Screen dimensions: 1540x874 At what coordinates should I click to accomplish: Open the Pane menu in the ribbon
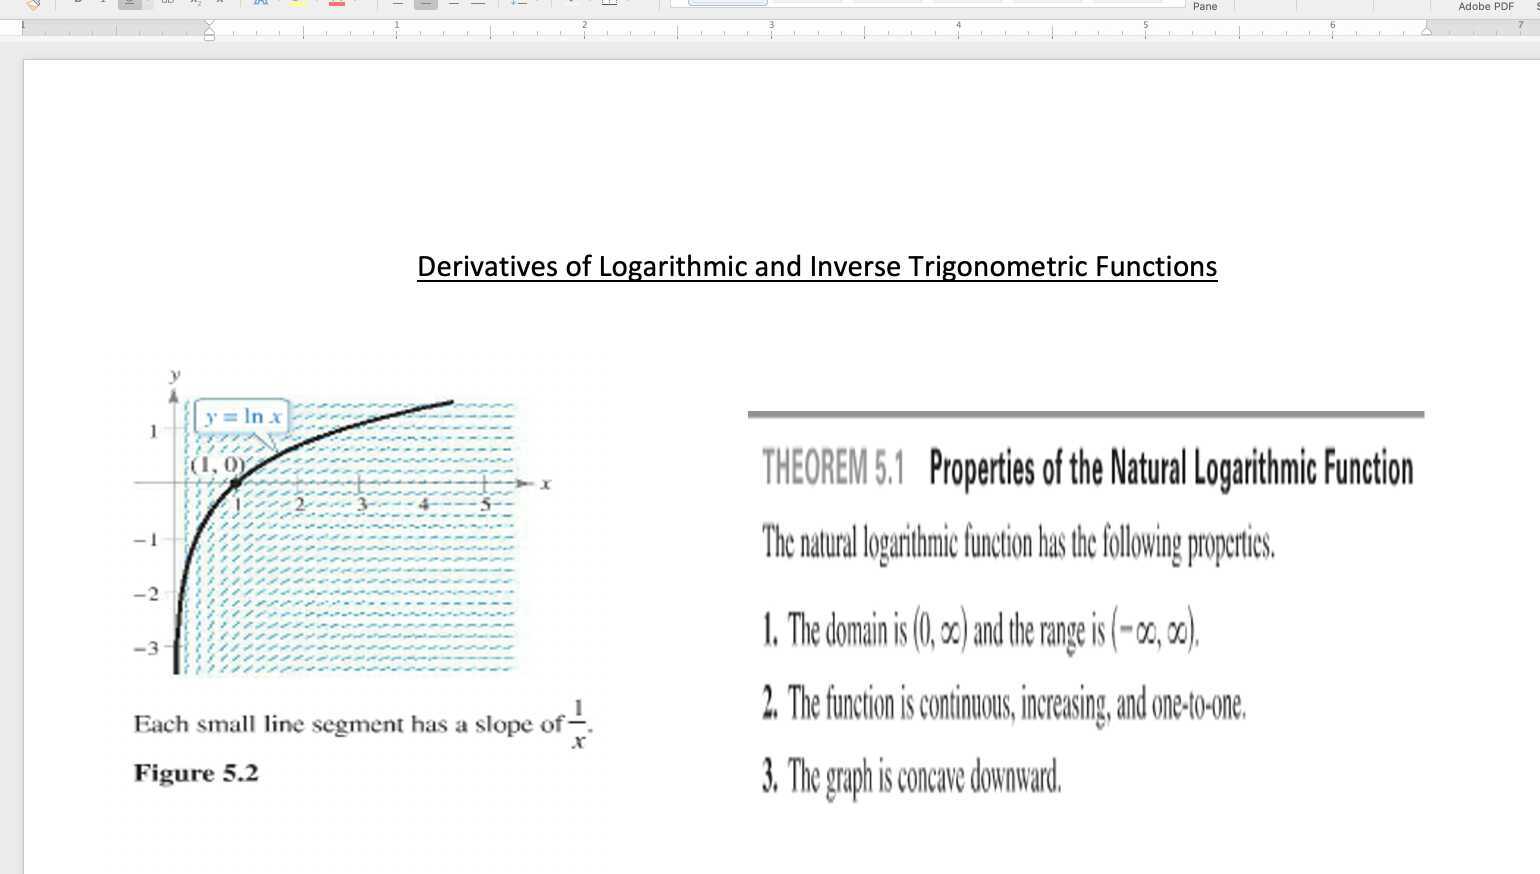[x=1204, y=6]
